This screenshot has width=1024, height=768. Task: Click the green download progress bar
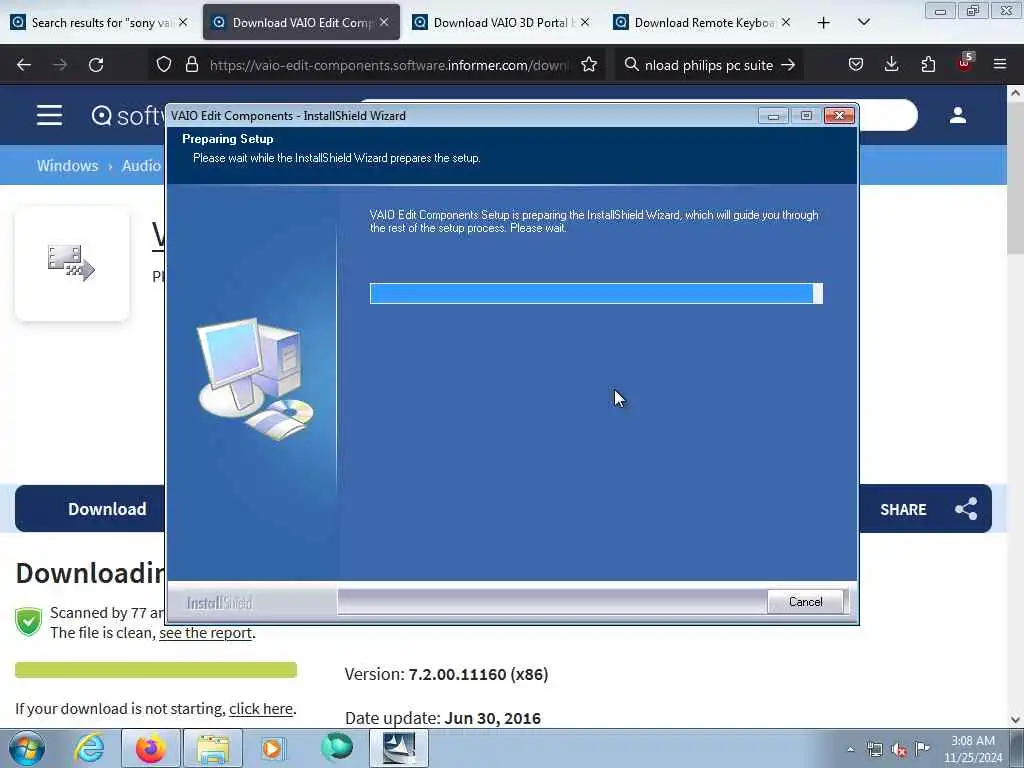tap(156, 670)
